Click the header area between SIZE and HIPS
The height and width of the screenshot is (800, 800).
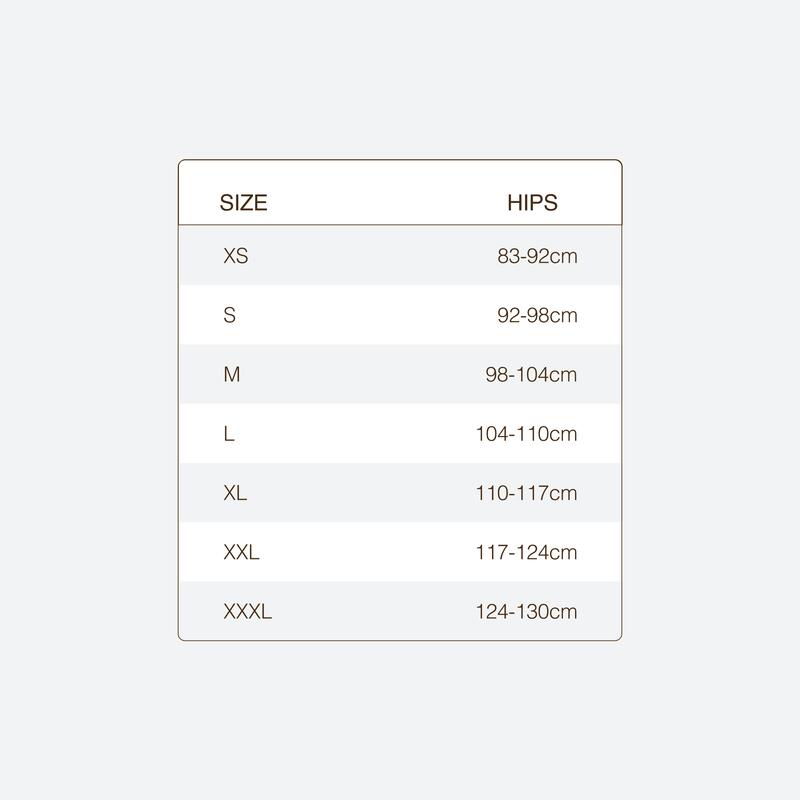[388, 203]
